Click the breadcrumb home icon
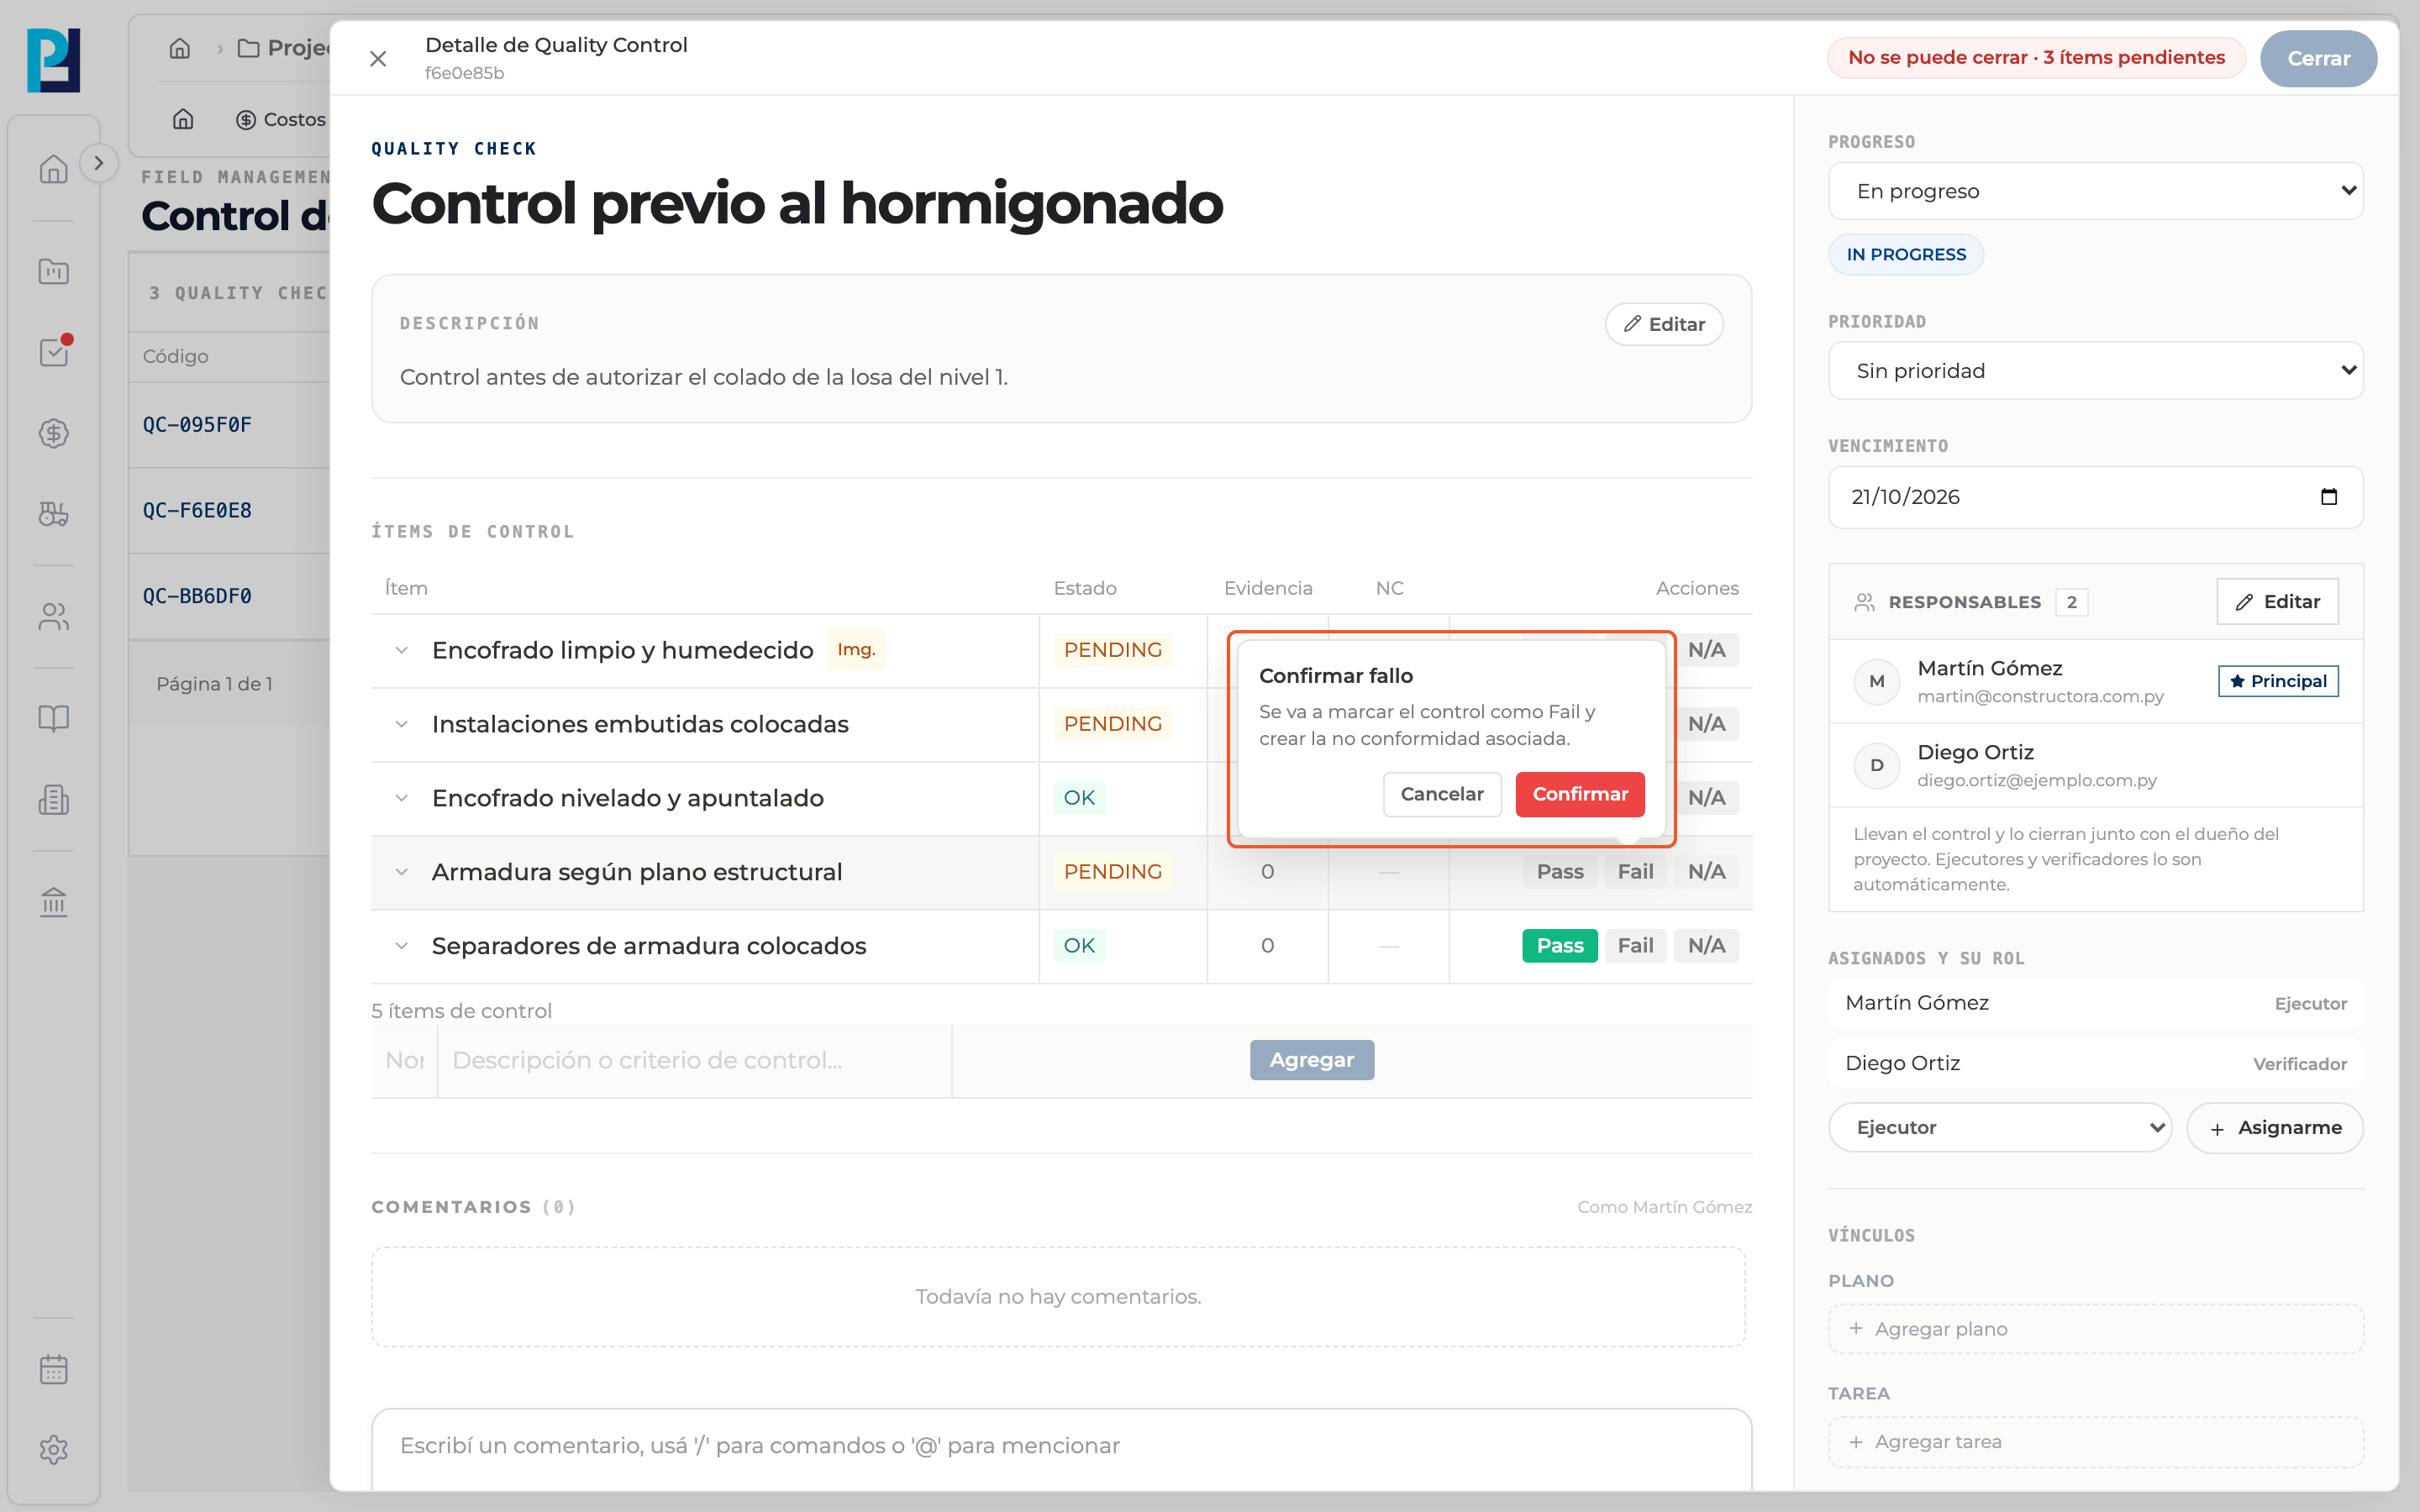This screenshot has width=2420, height=1512. tap(180, 48)
